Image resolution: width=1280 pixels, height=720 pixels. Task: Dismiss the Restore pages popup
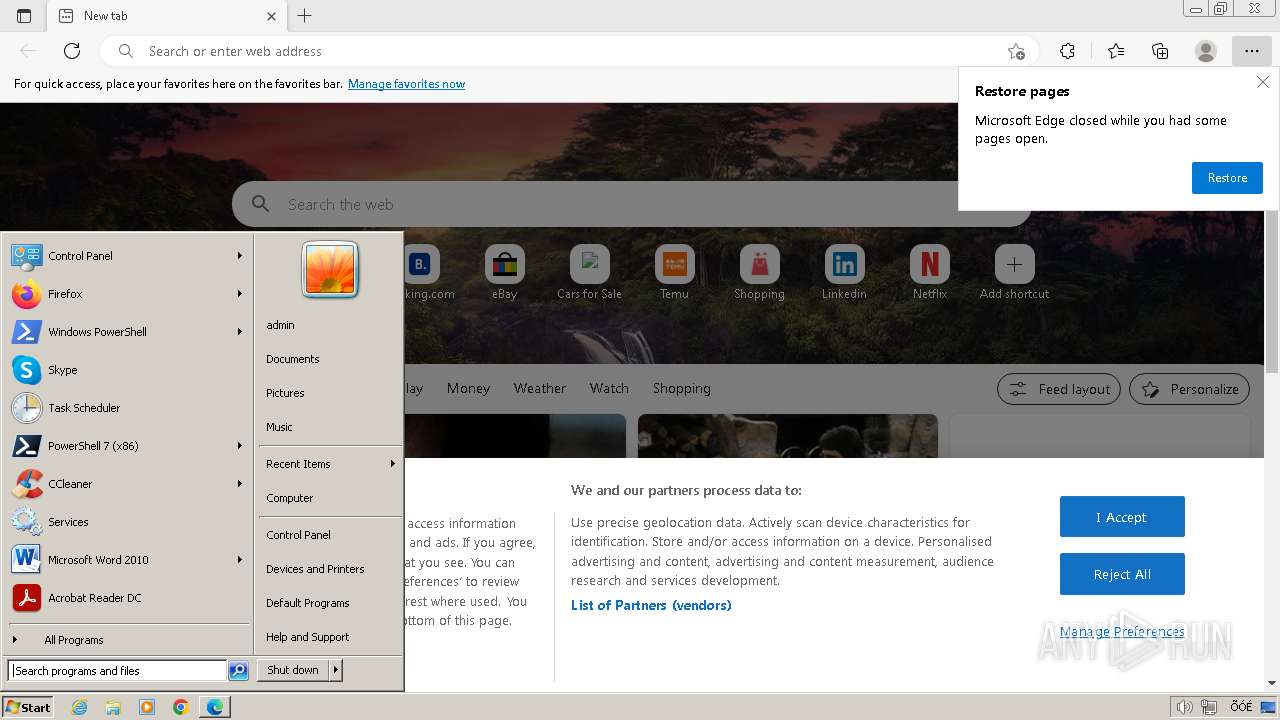(1263, 83)
